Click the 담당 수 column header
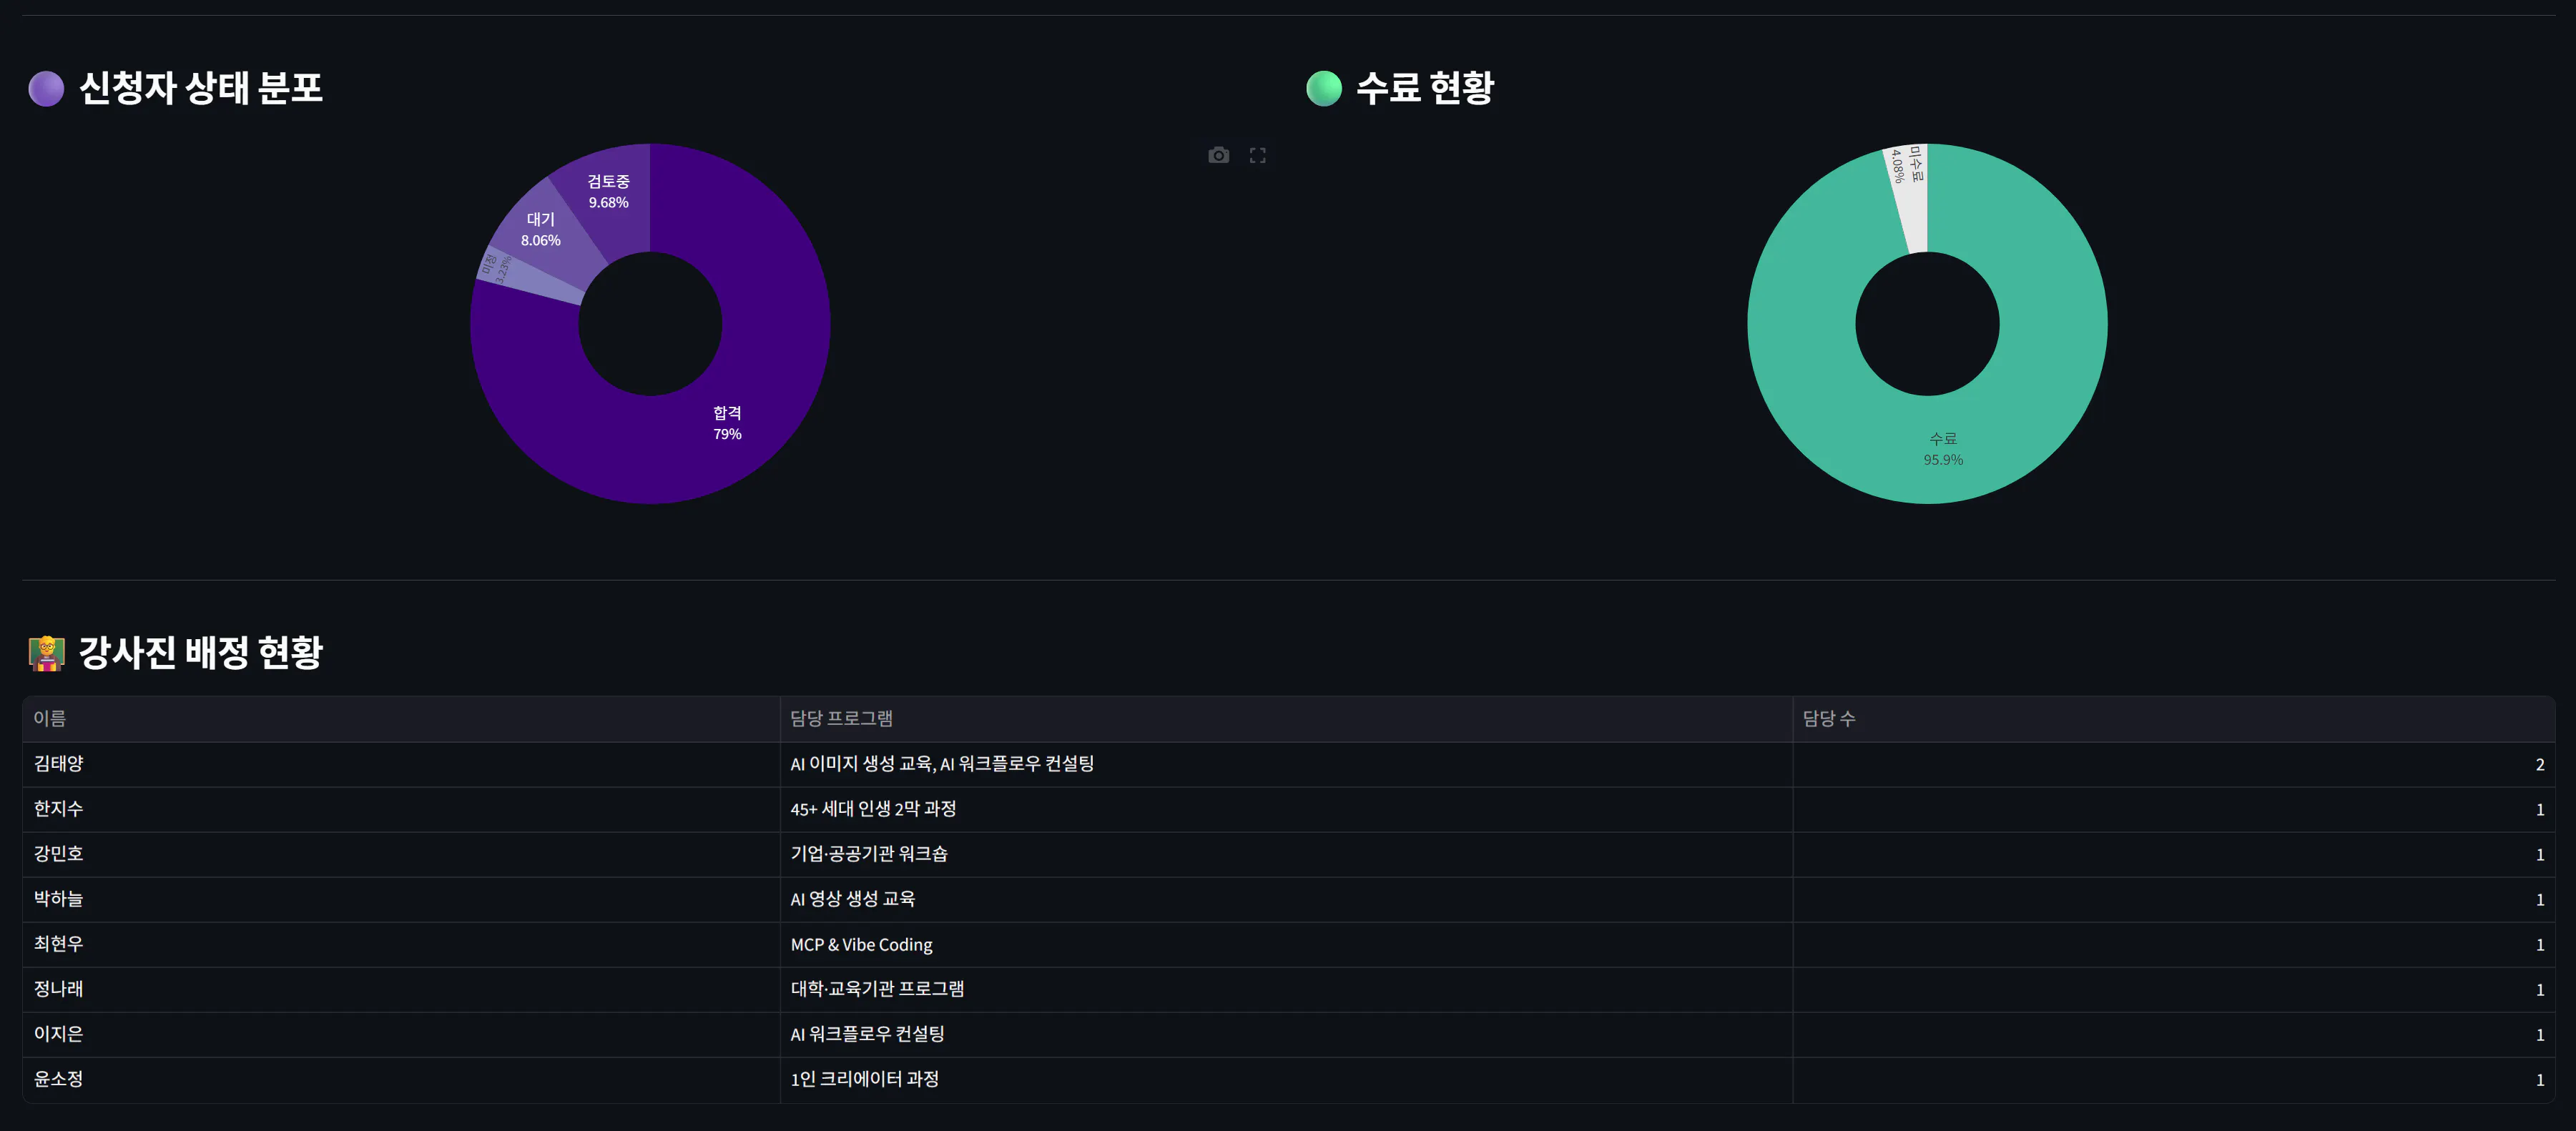Image resolution: width=2576 pixels, height=1131 pixels. 1828,718
